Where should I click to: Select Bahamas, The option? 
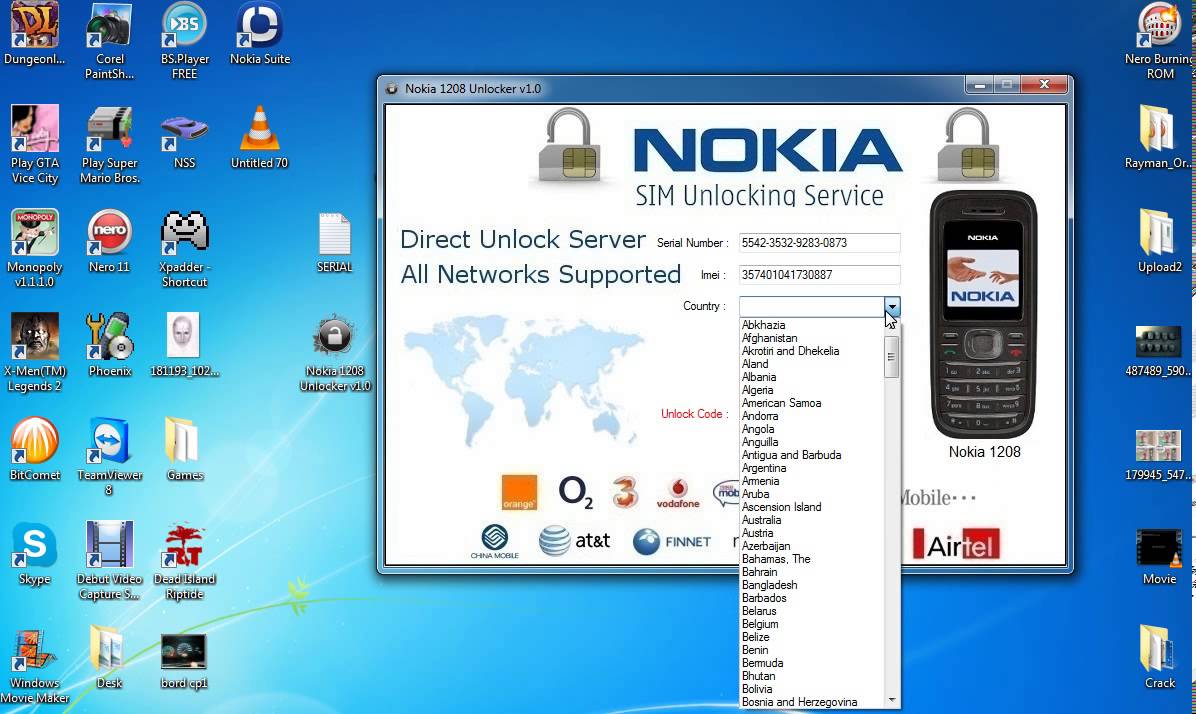(776, 558)
